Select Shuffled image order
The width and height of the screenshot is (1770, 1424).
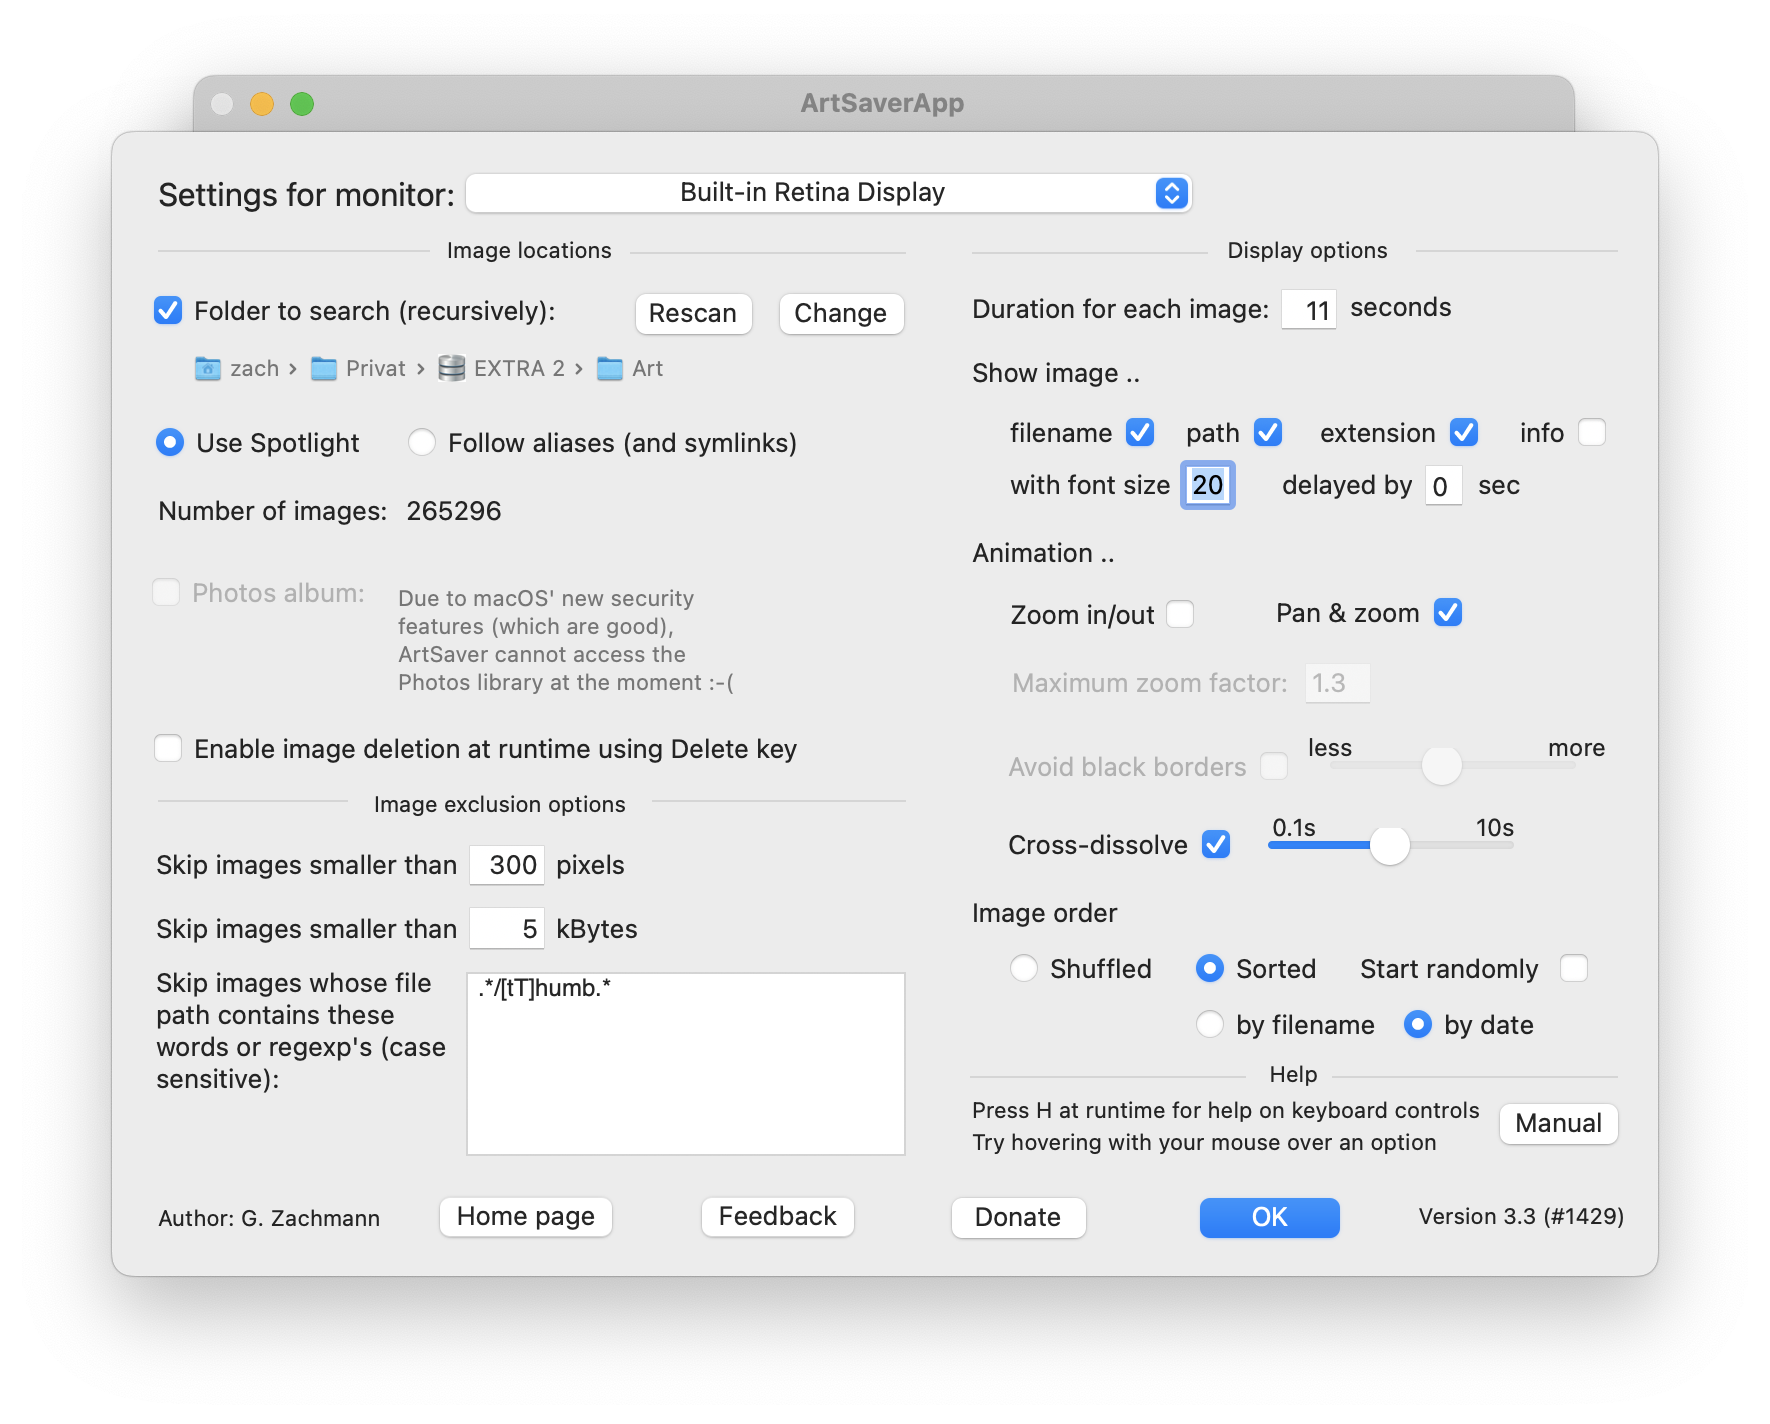coord(1024,968)
